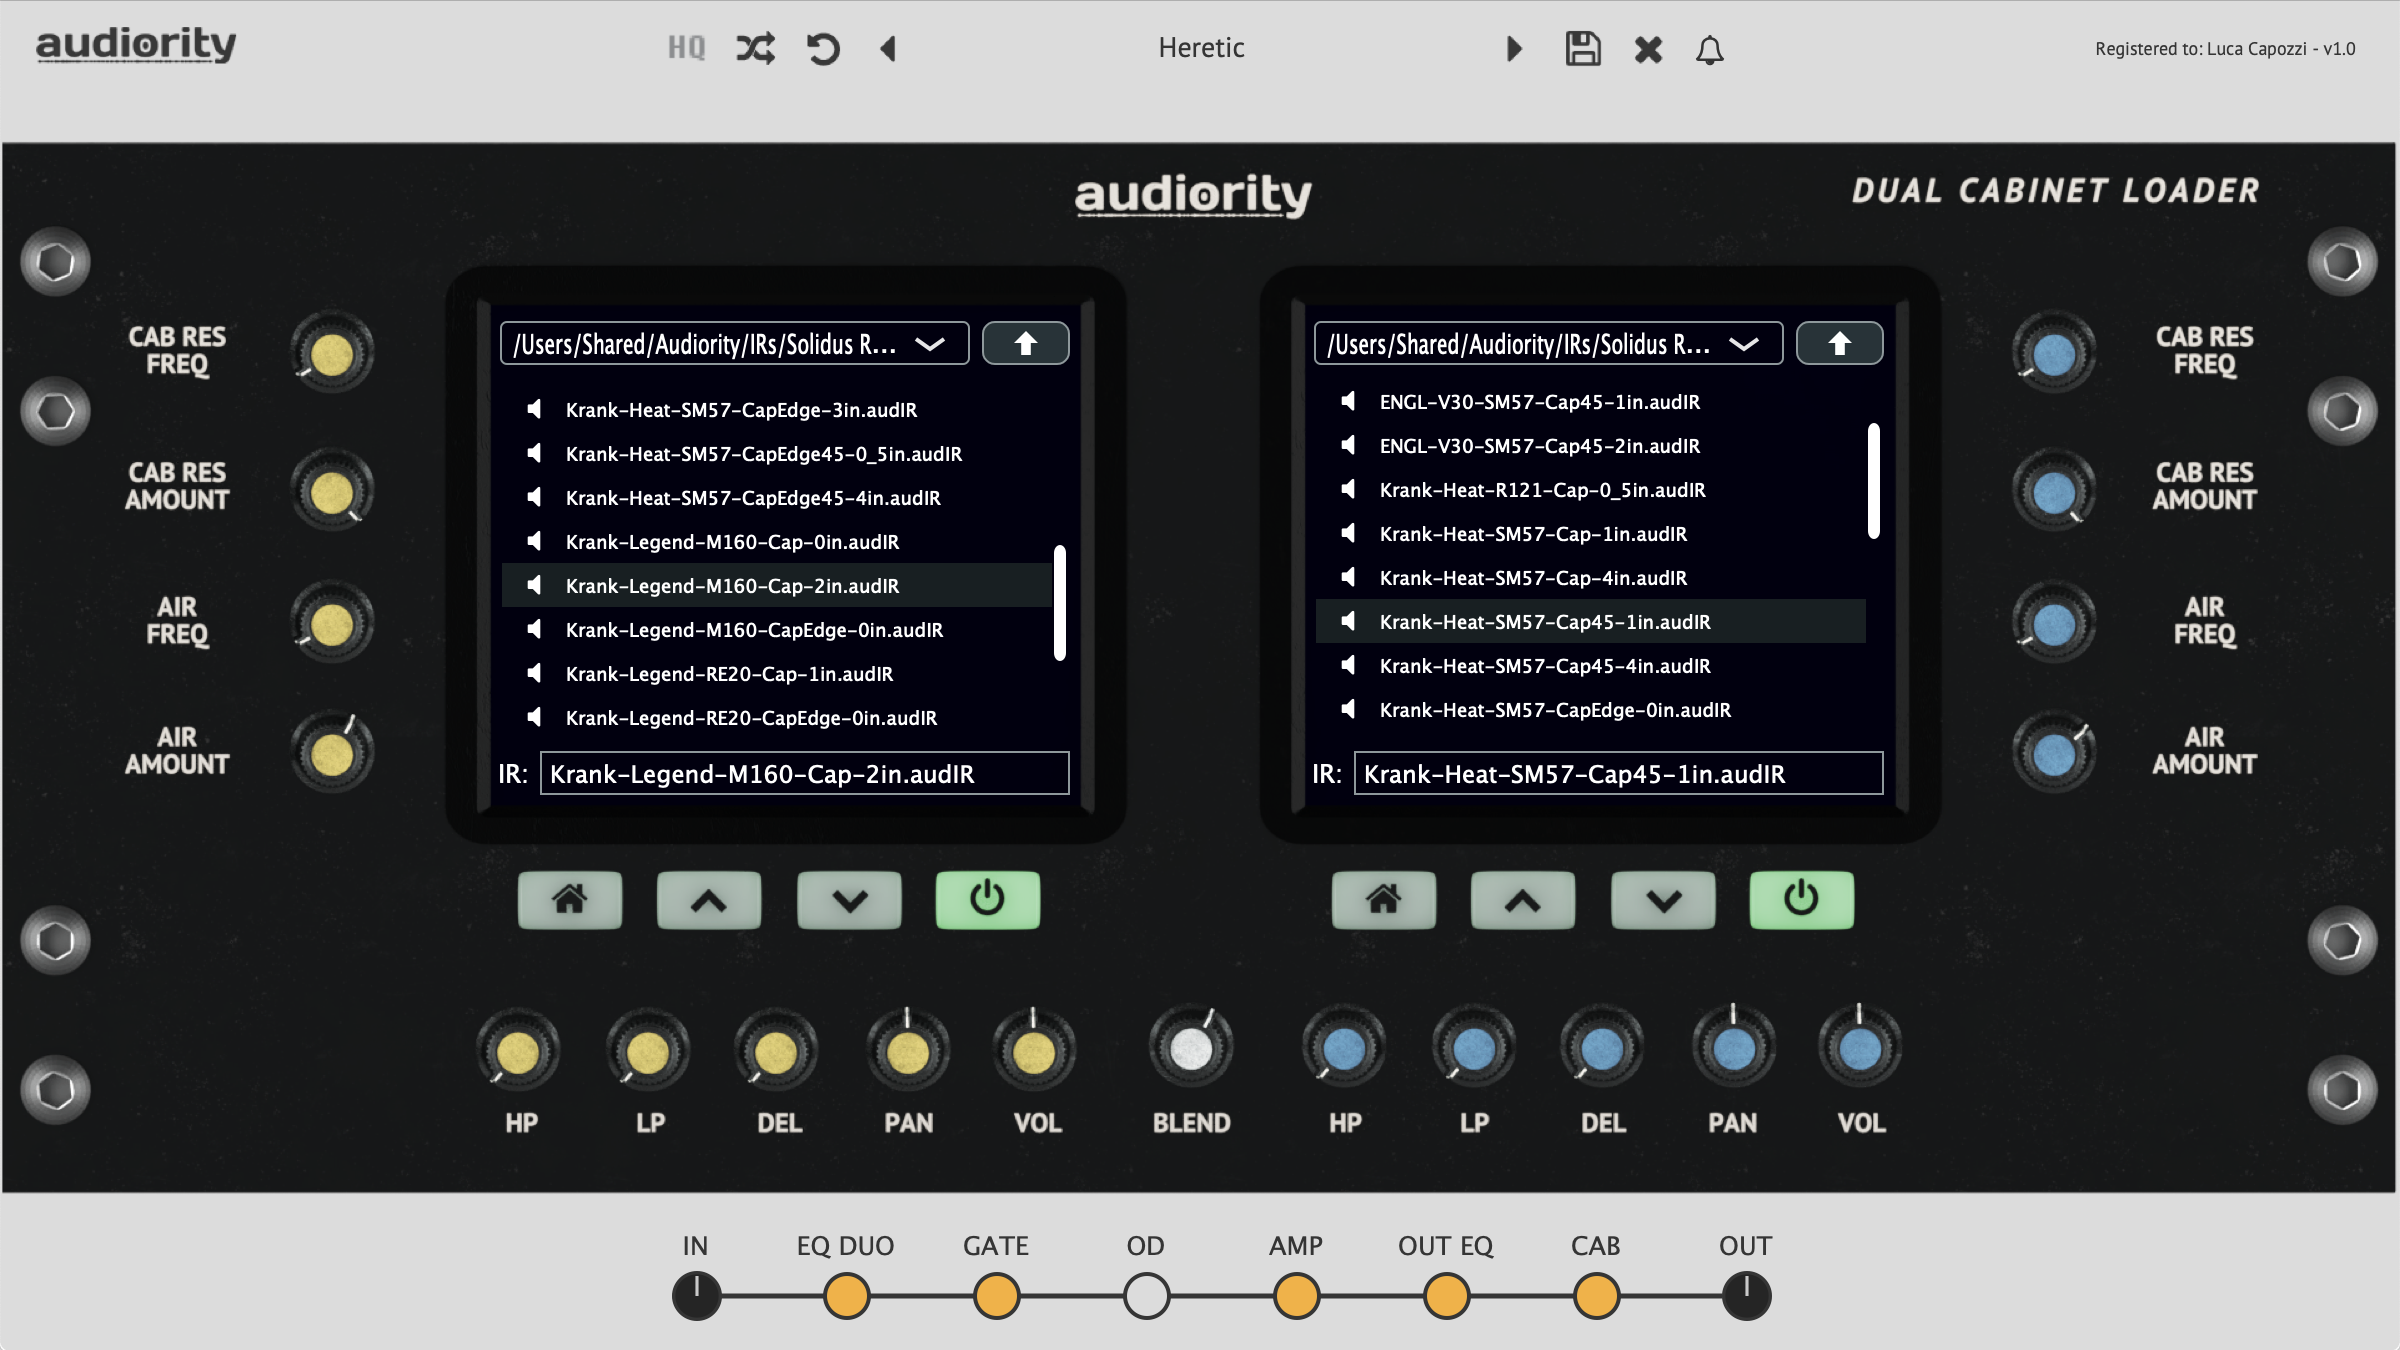Click the undo icon in the toolbar
The image size is (2400, 1350).
822,48
